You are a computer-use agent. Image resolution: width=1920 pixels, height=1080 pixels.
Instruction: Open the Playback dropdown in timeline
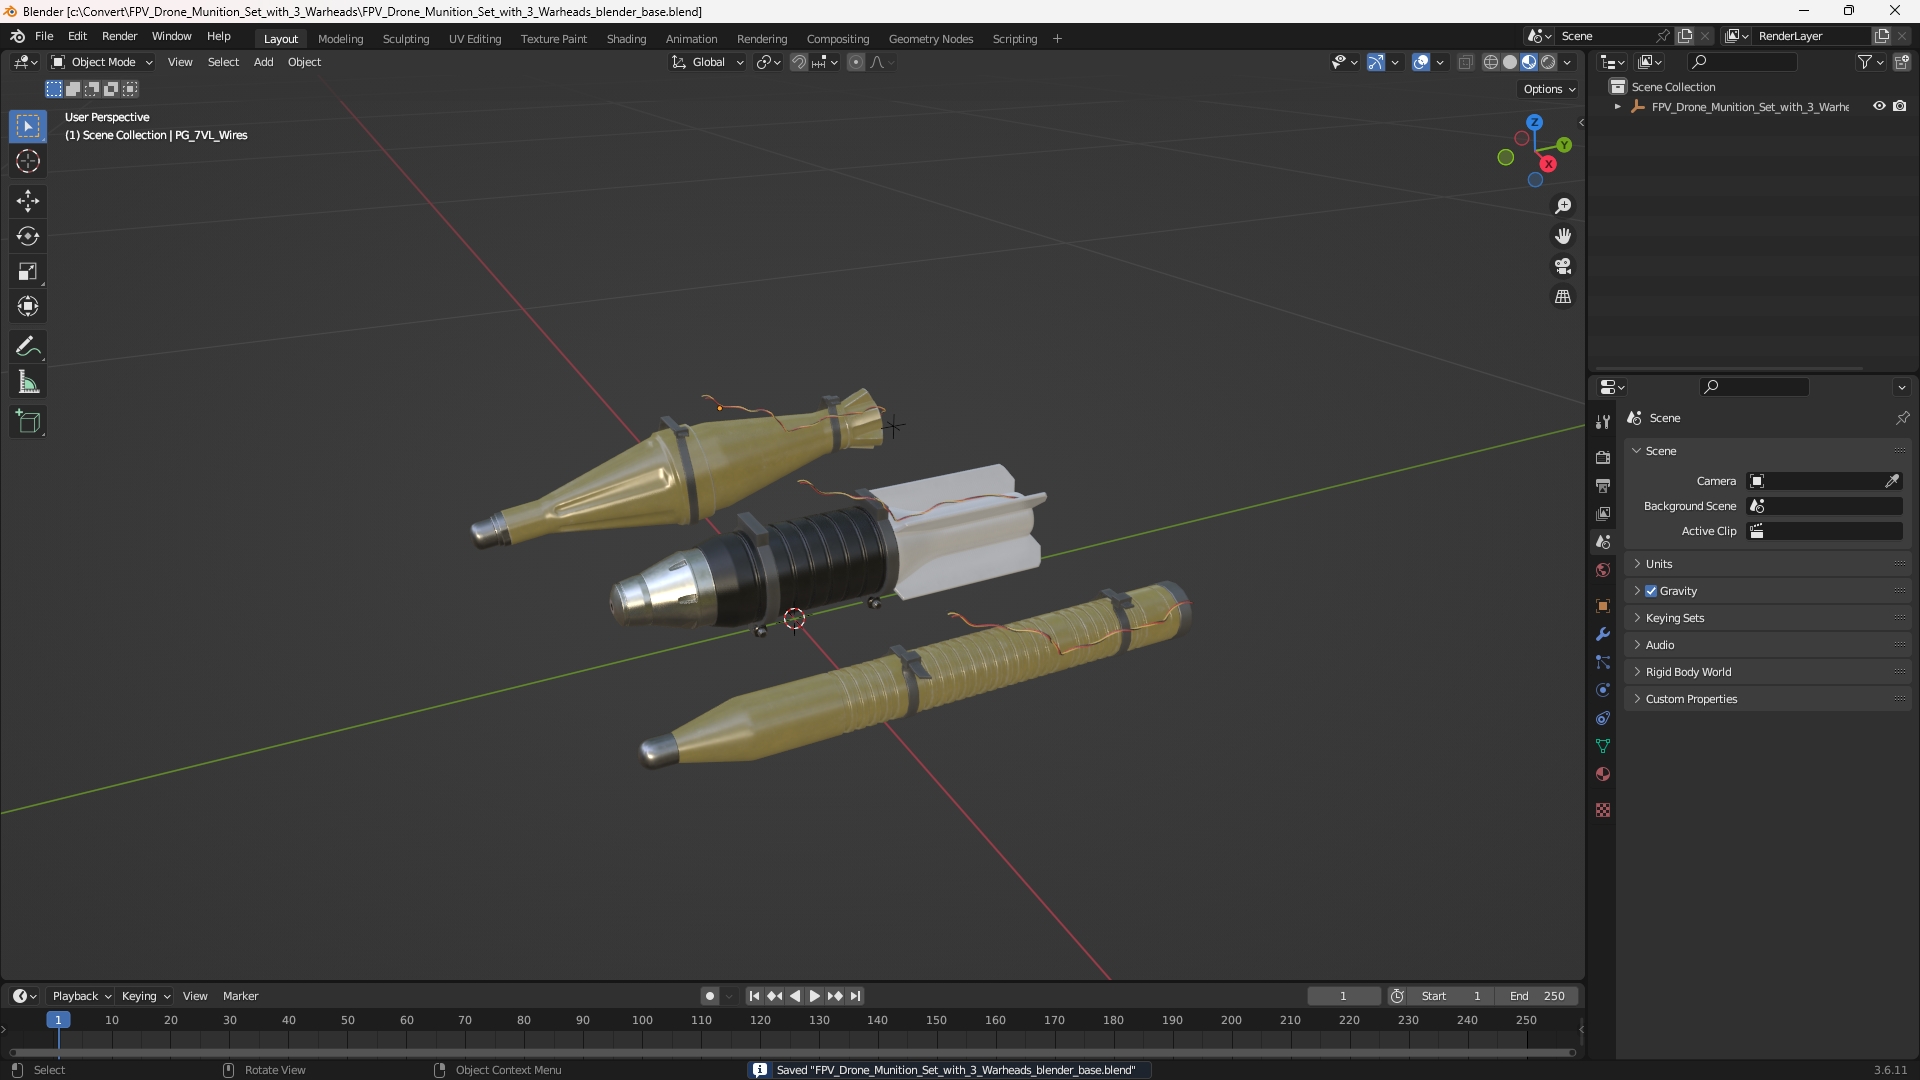81,996
